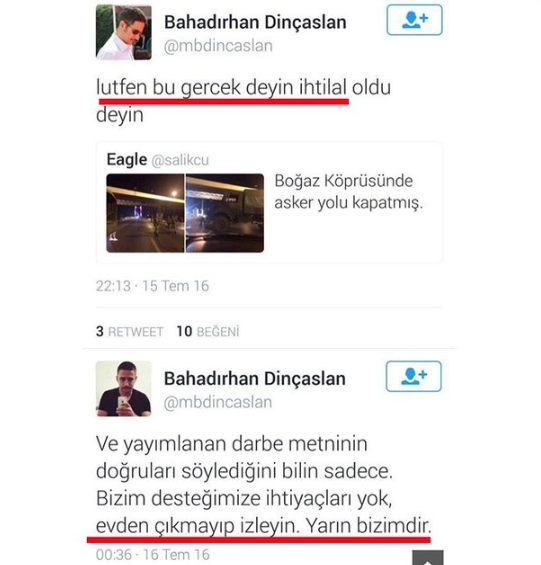Follow the user via the first tweet's follow icon
This screenshot has height=565, width=541.
[414, 20]
